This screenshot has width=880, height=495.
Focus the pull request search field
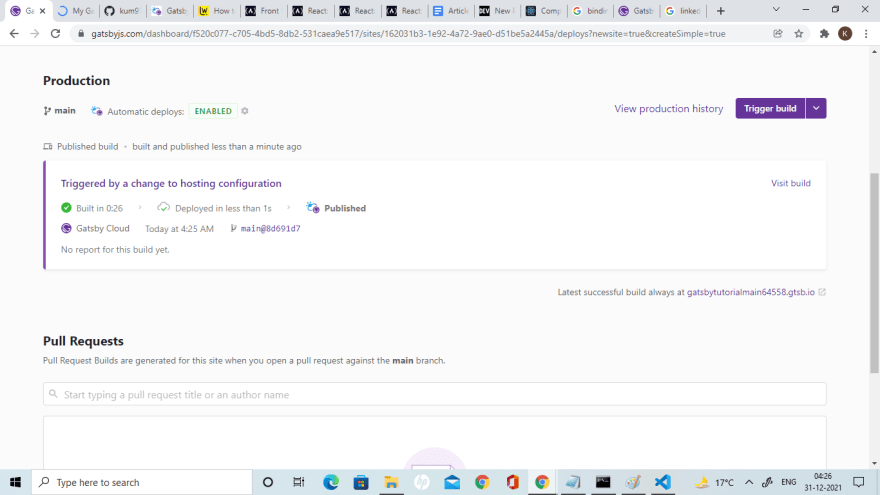[x=434, y=394]
